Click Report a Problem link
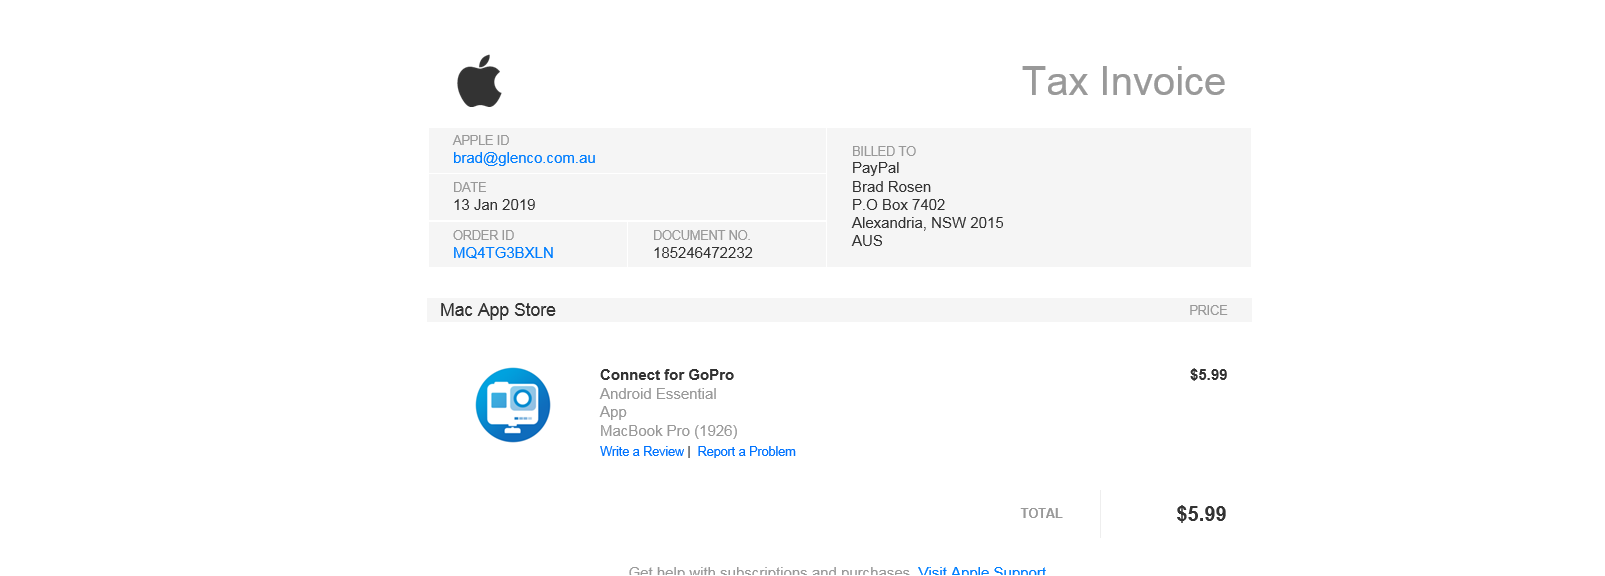 coord(746,452)
